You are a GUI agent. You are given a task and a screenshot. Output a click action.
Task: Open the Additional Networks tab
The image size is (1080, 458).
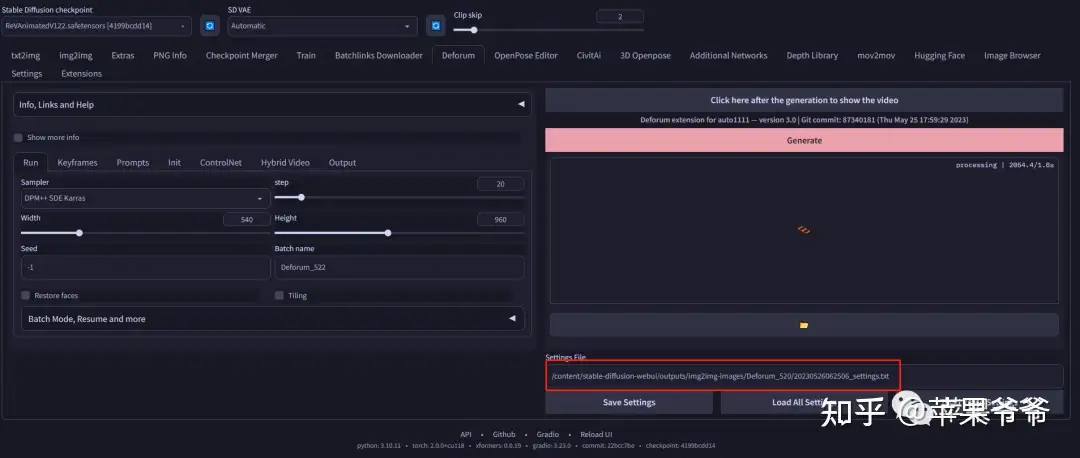point(728,56)
